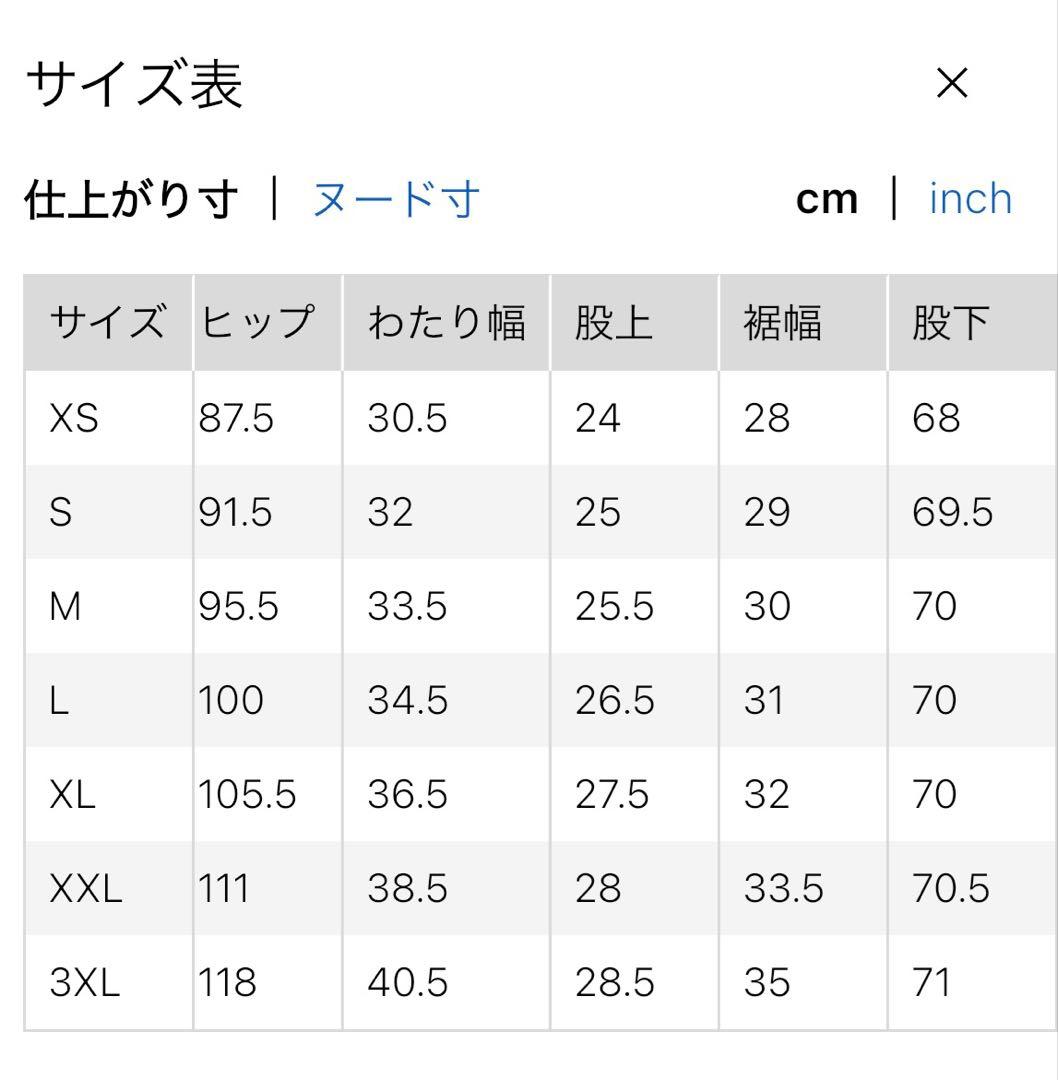Select the M size row label
This screenshot has height=1080, width=1058.
[x=65, y=606]
